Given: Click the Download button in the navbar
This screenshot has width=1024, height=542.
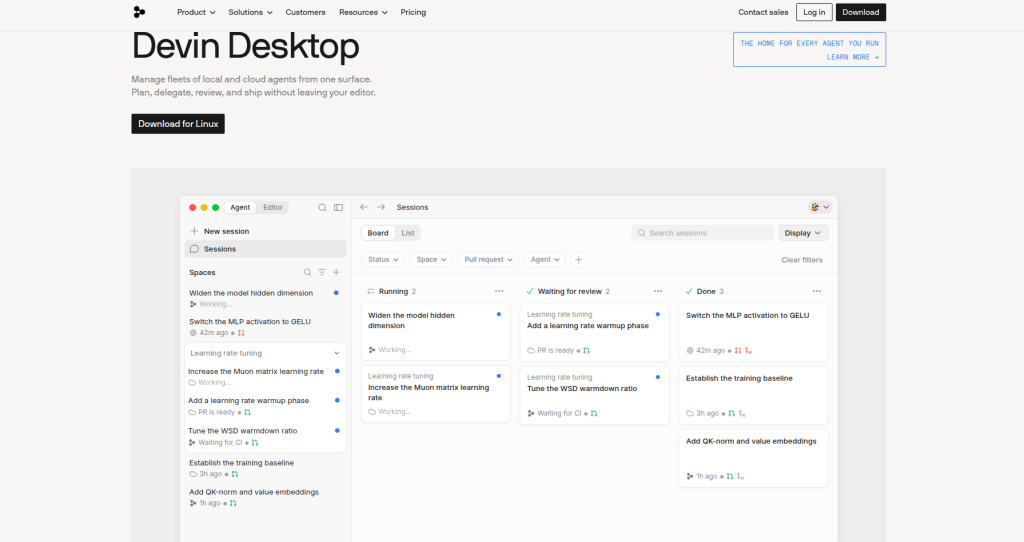Looking at the screenshot, I should point(861,12).
